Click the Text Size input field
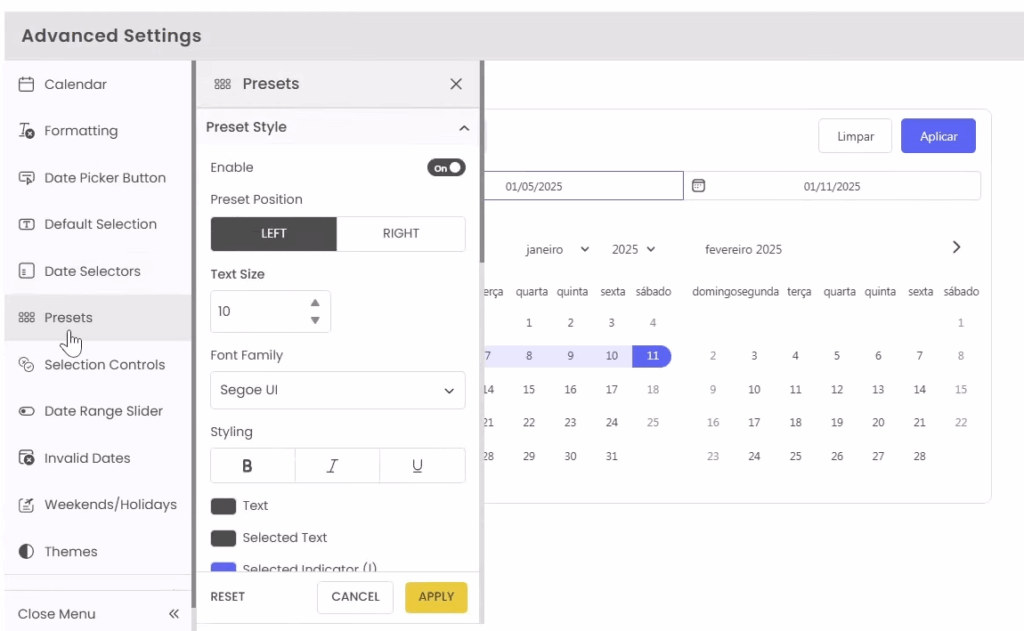Viewport: 1024px width, 631px height. pos(270,312)
